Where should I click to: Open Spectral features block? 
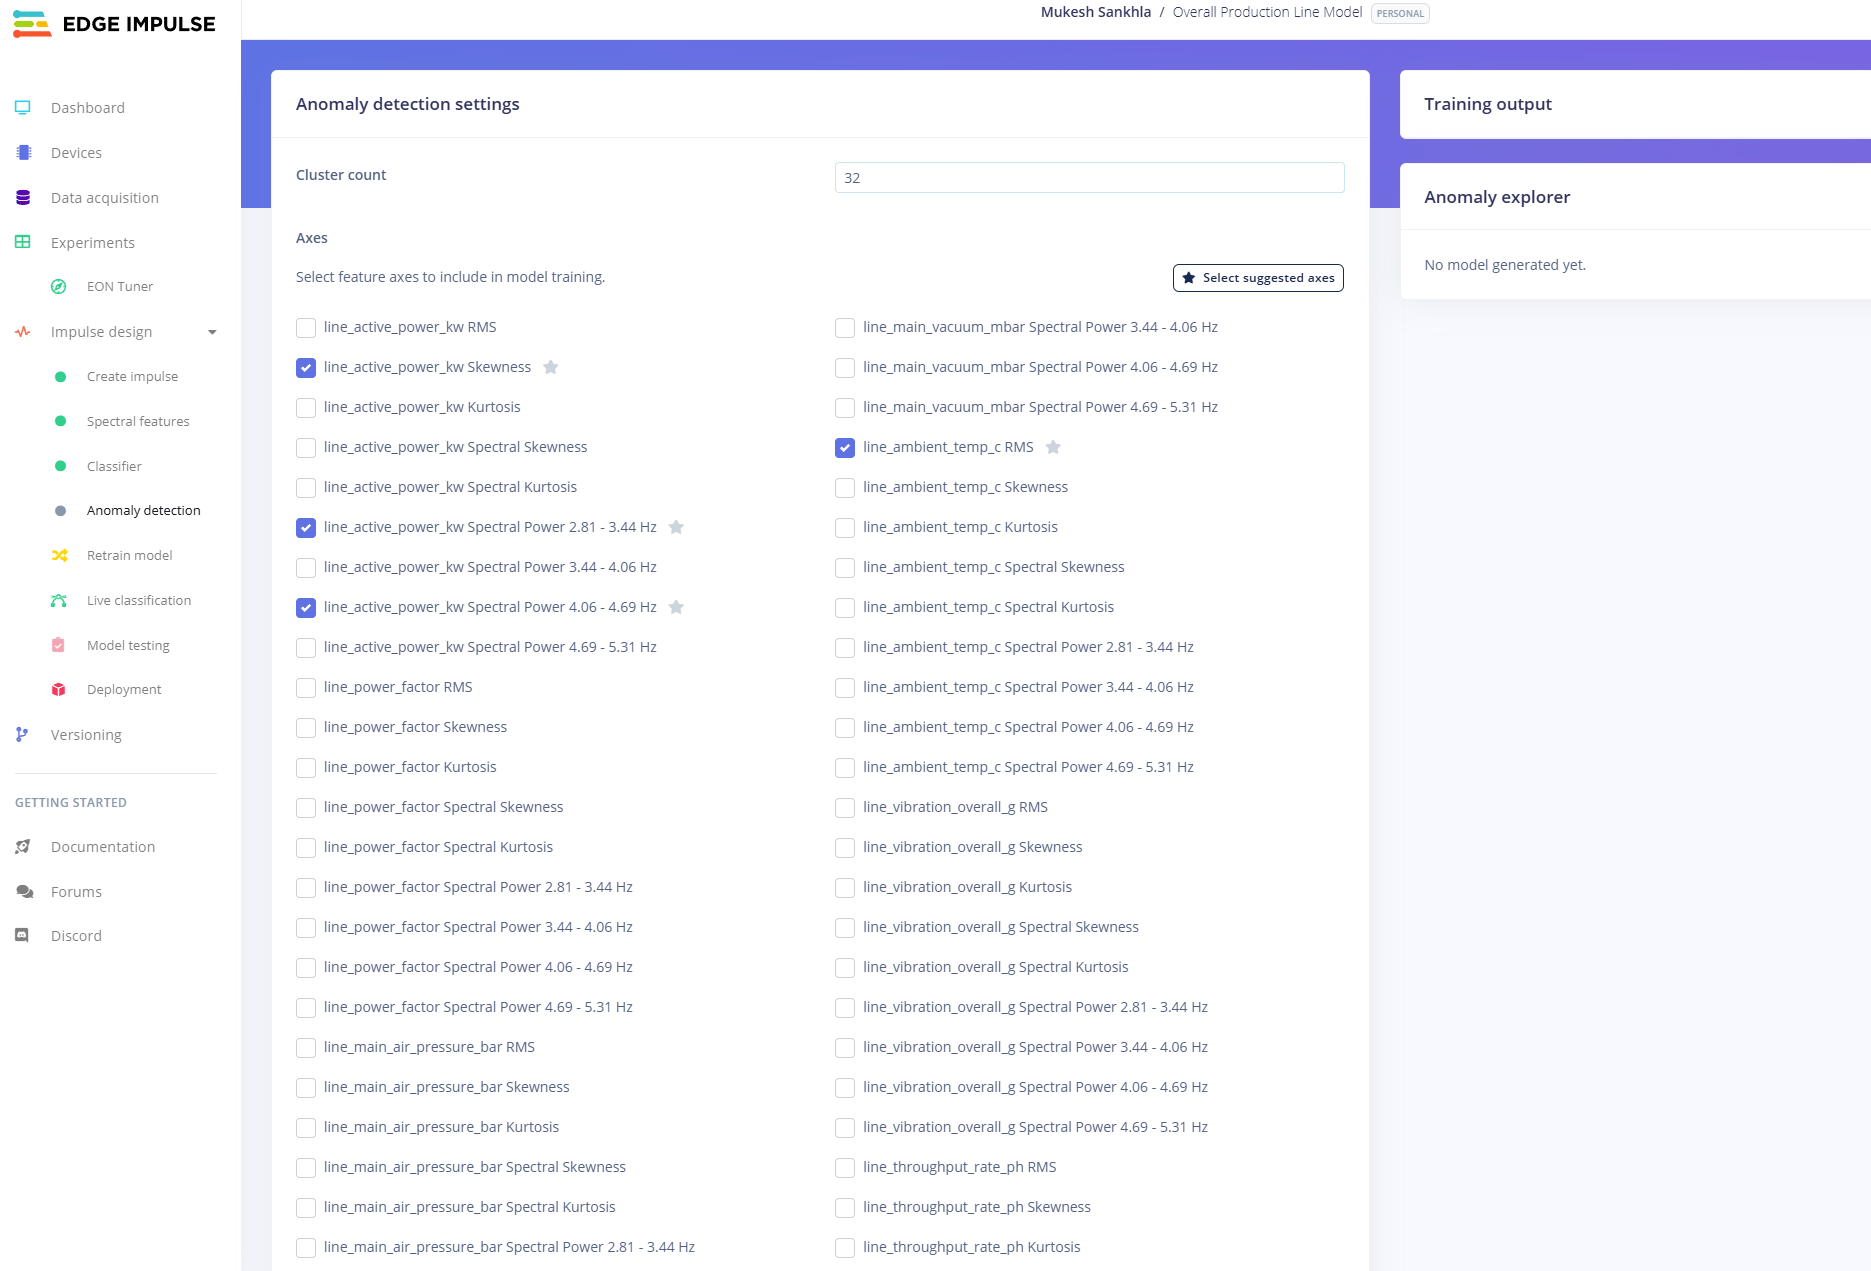point(138,421)
